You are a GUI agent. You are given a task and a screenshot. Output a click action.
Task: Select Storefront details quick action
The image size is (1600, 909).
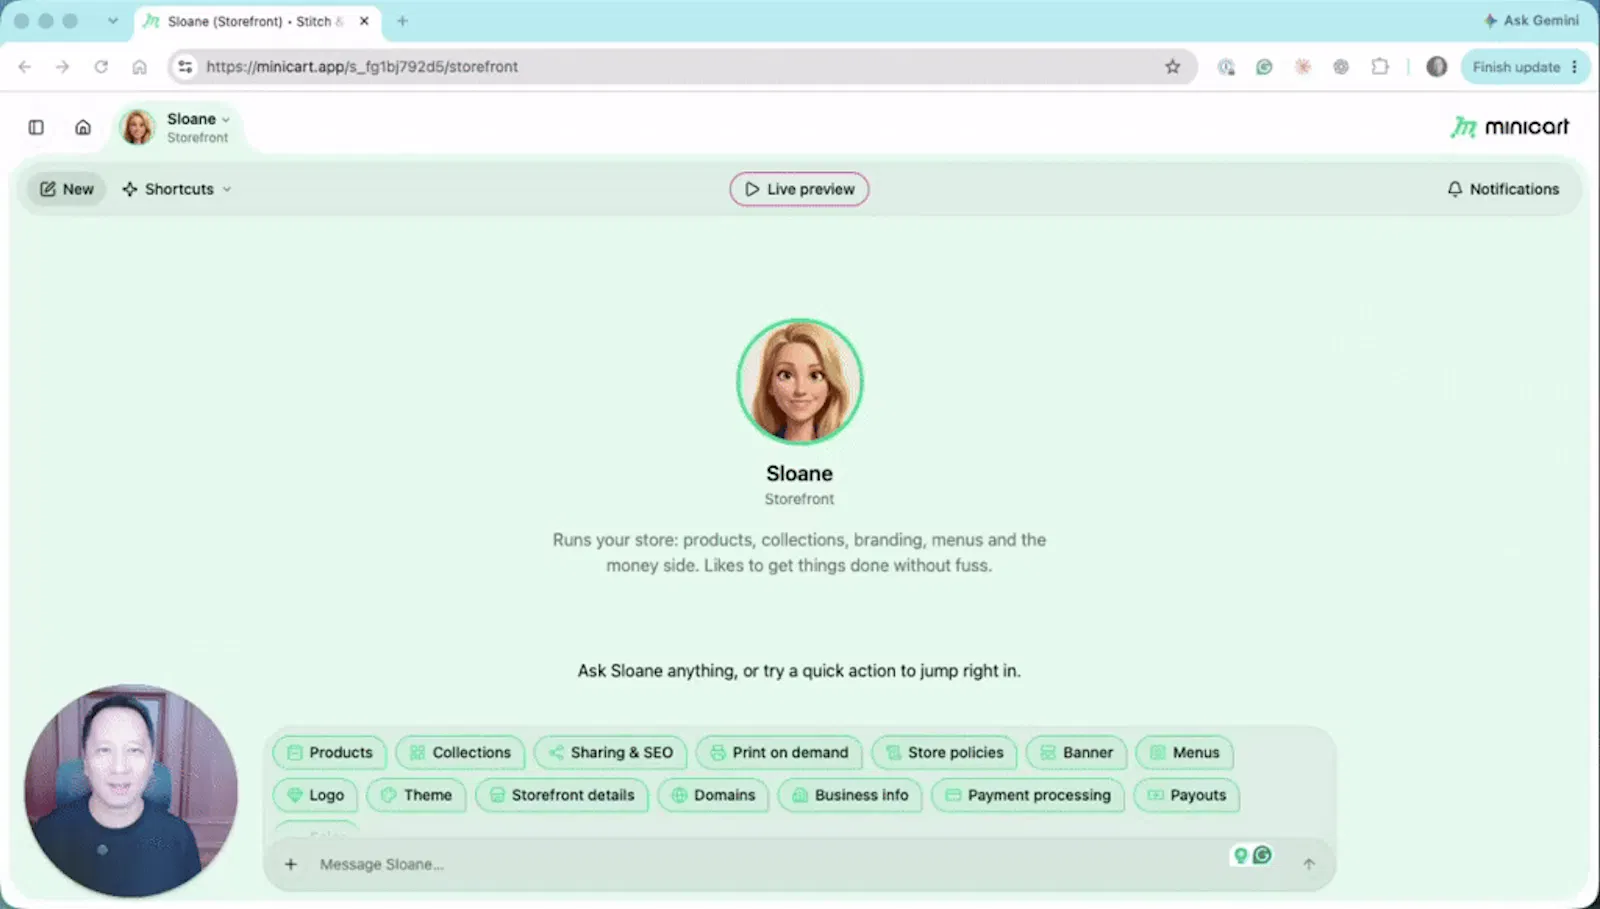coord(562,795)
